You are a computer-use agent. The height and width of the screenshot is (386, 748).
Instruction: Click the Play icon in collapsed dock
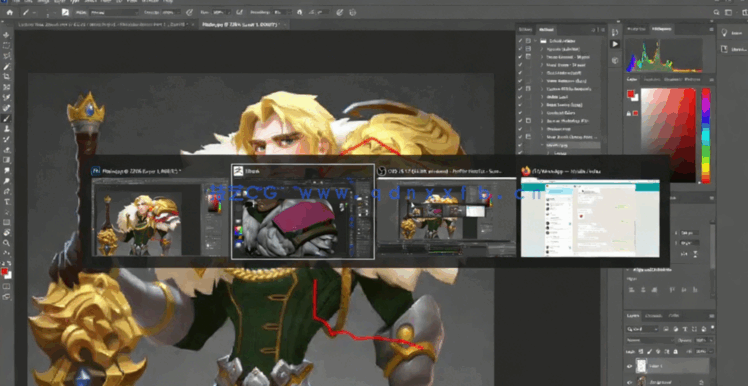[x=615, y=44]
